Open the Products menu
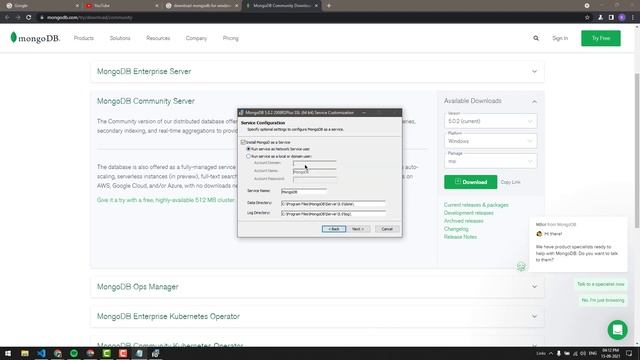The image size is (640, 360). (x=84, y=38)
